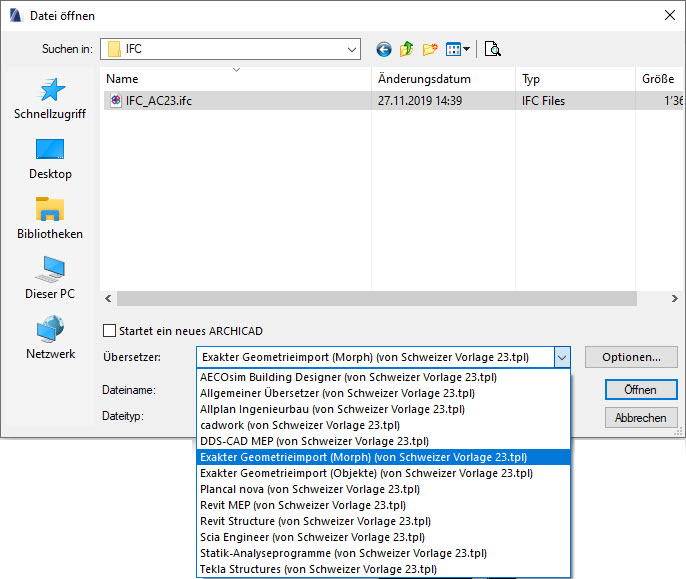Select Dieser PC in the places bar
686x579 pixels.
(x=50, y=278)
